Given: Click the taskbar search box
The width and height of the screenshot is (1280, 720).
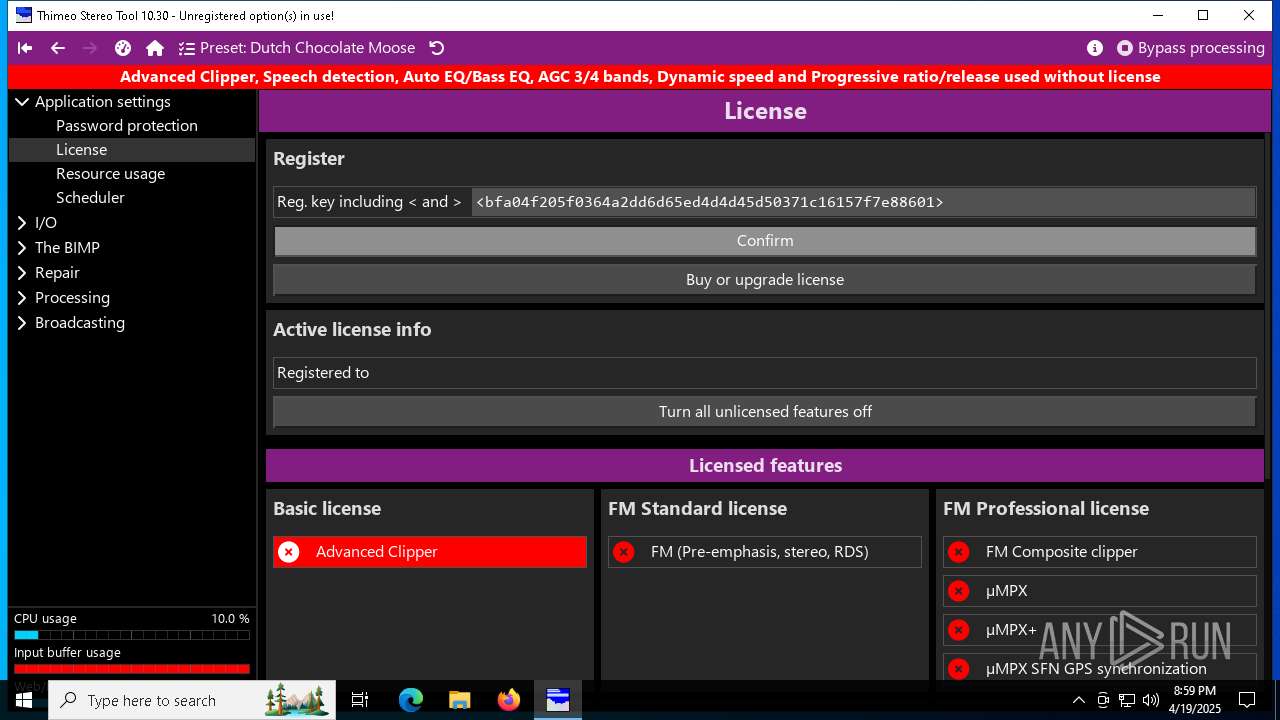Looking at the screenshot, I should click(x=192, y=700).
